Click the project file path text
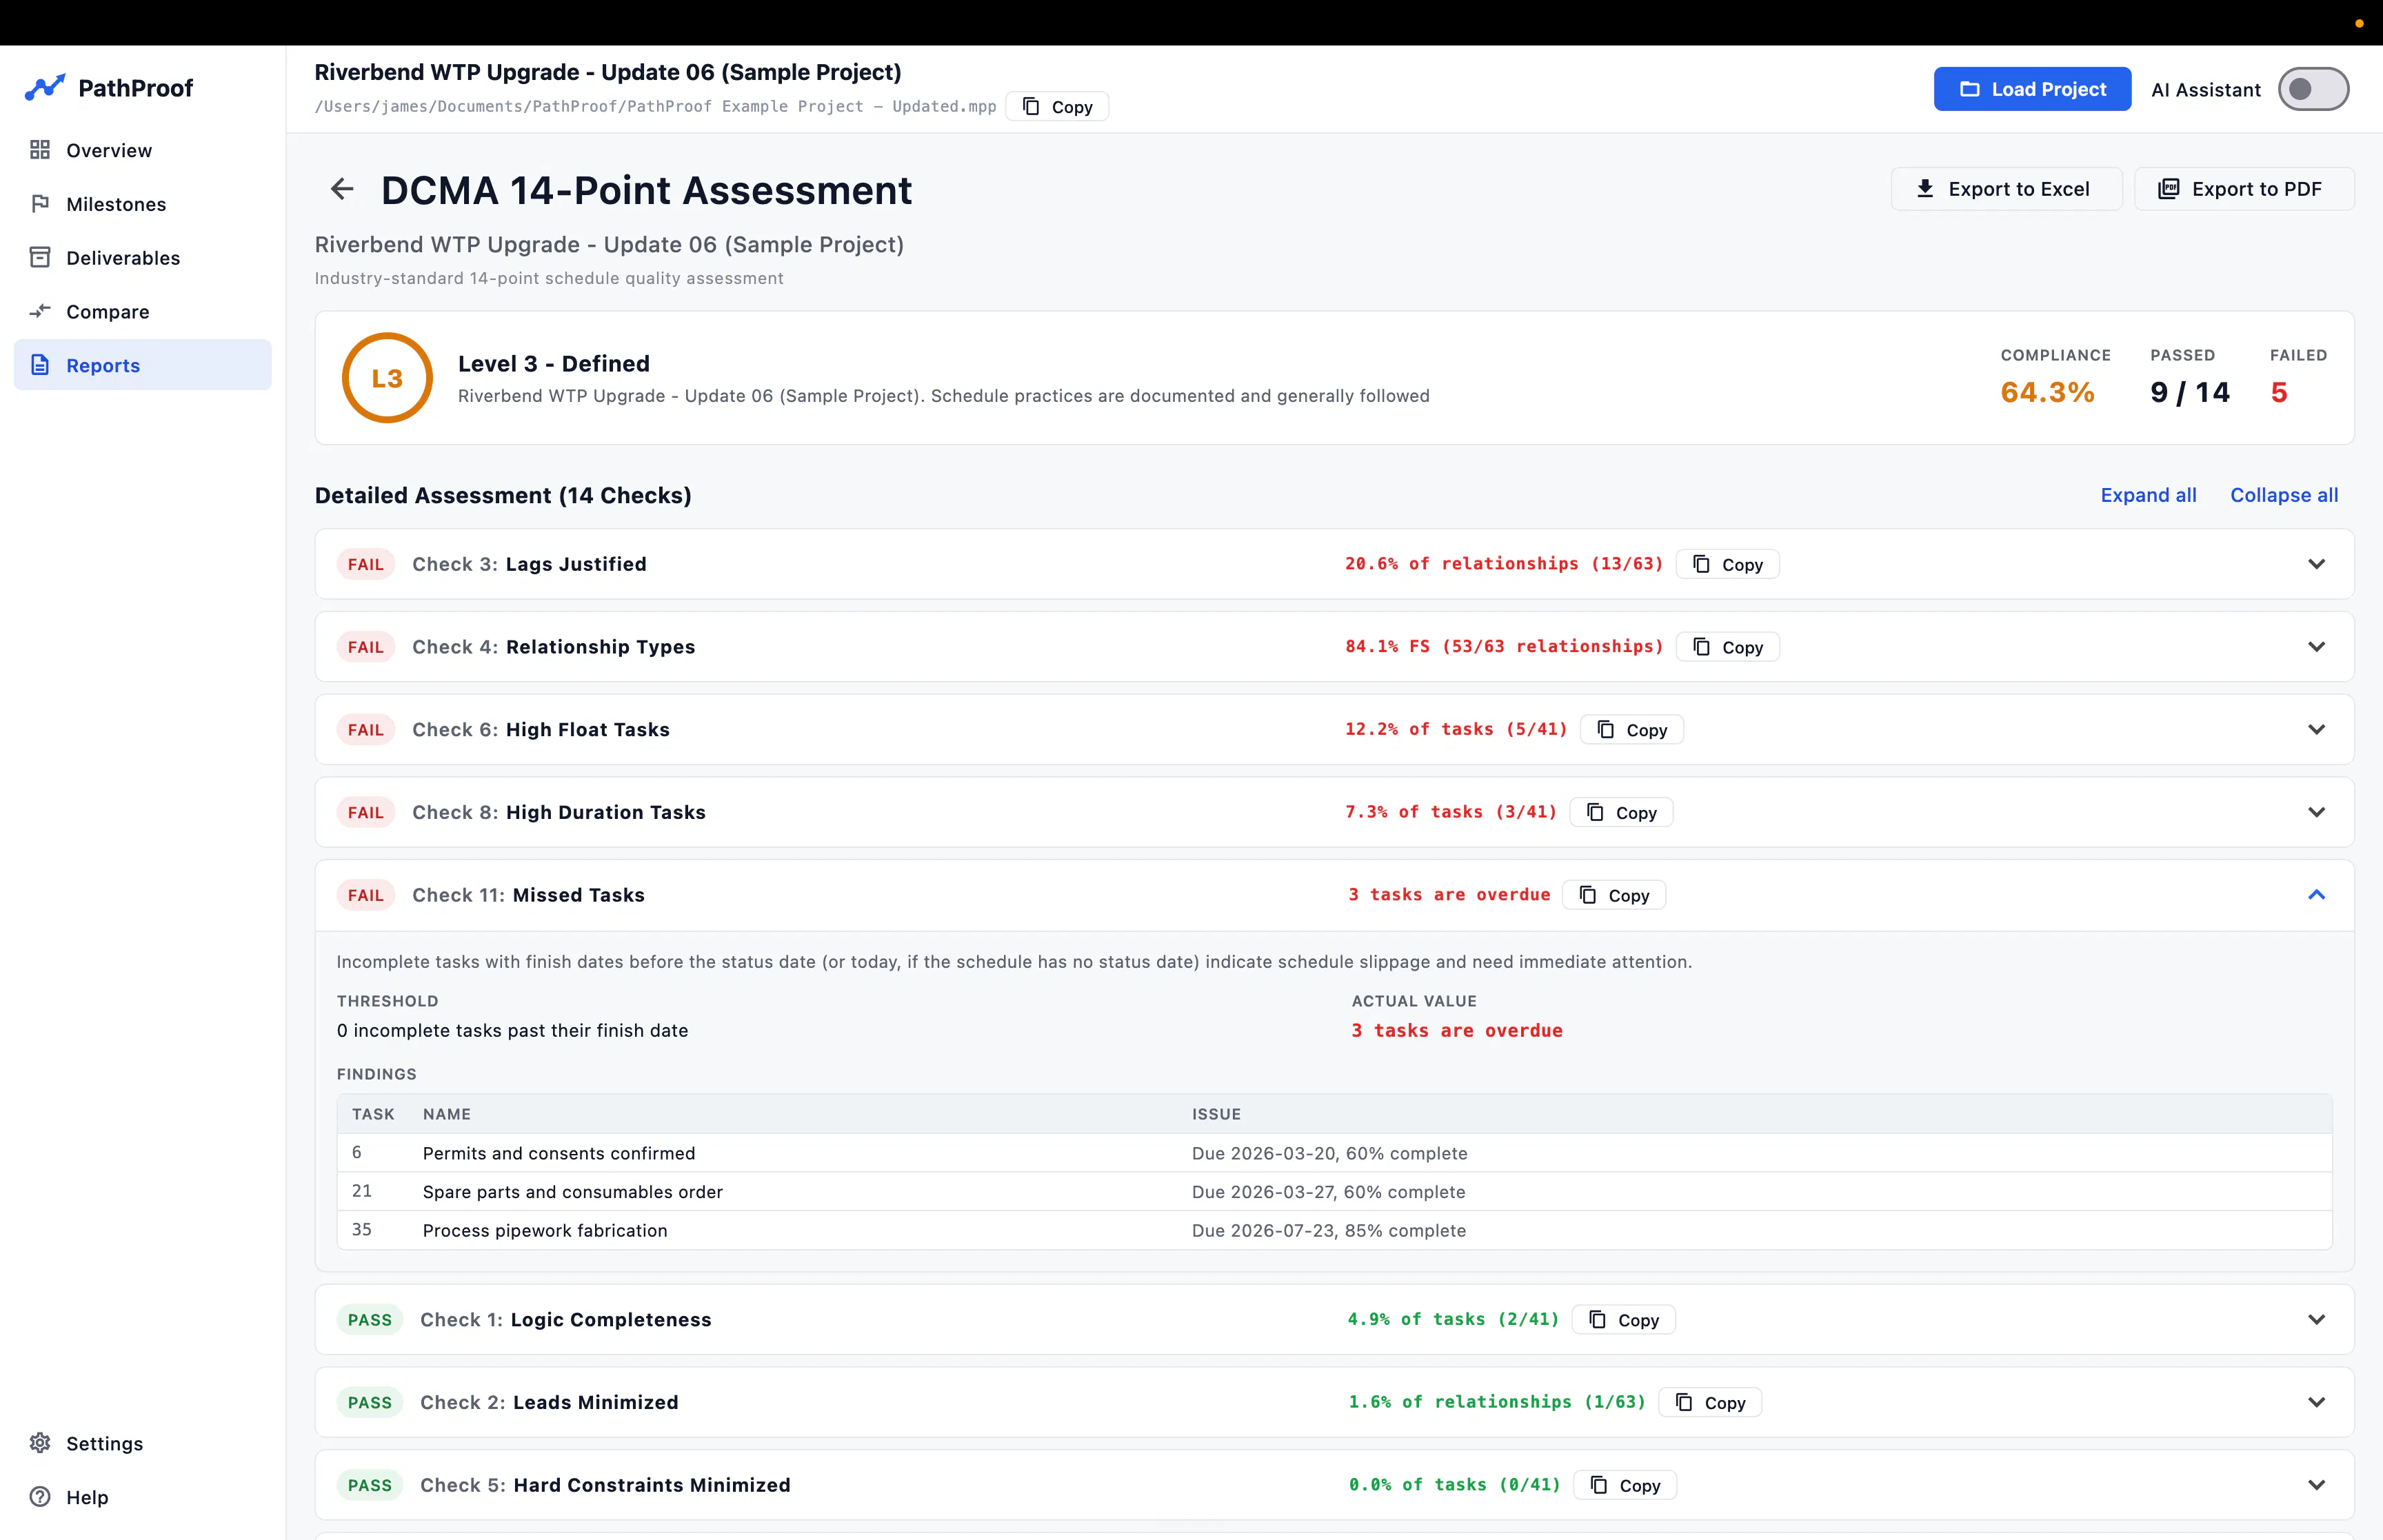2383x1540 pixels. (x=655, y=107)
